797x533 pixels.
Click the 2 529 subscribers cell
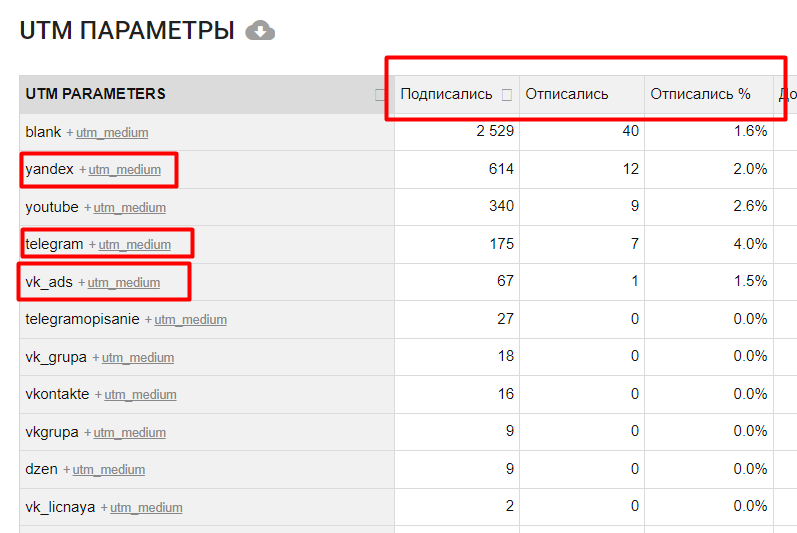(456, 131)
